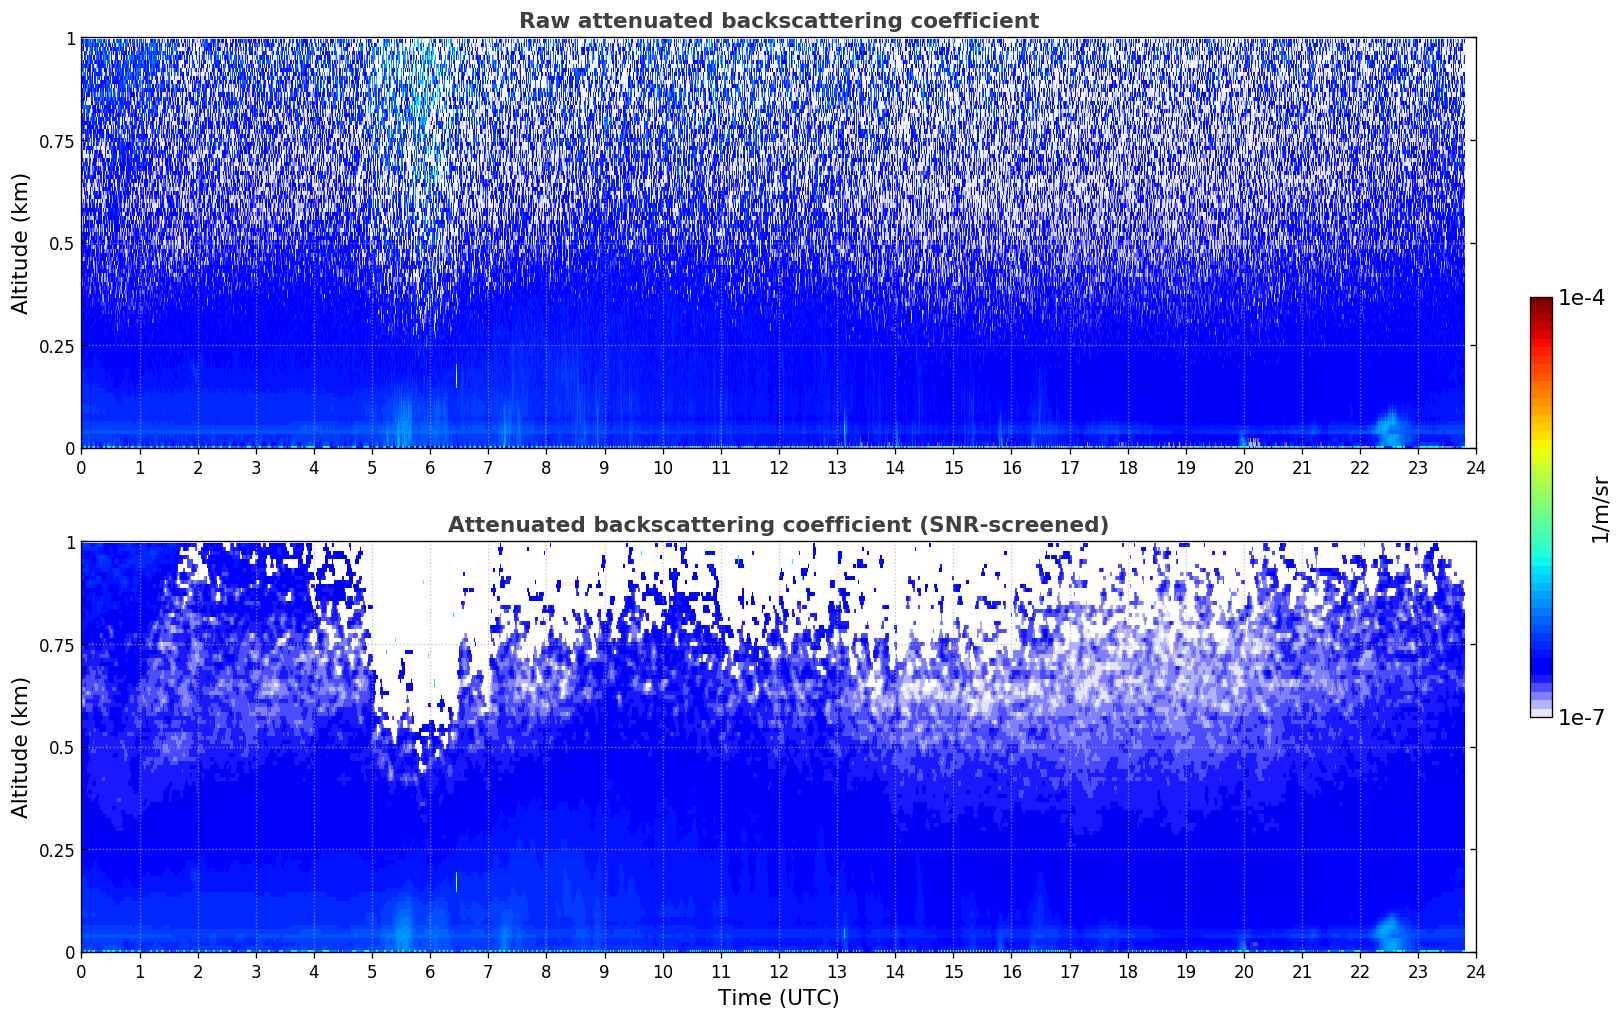Click the '0.5' altitude tick on the bottom plot
Viewport: 1621px width, 1020px height.
(x=61, y=747)
